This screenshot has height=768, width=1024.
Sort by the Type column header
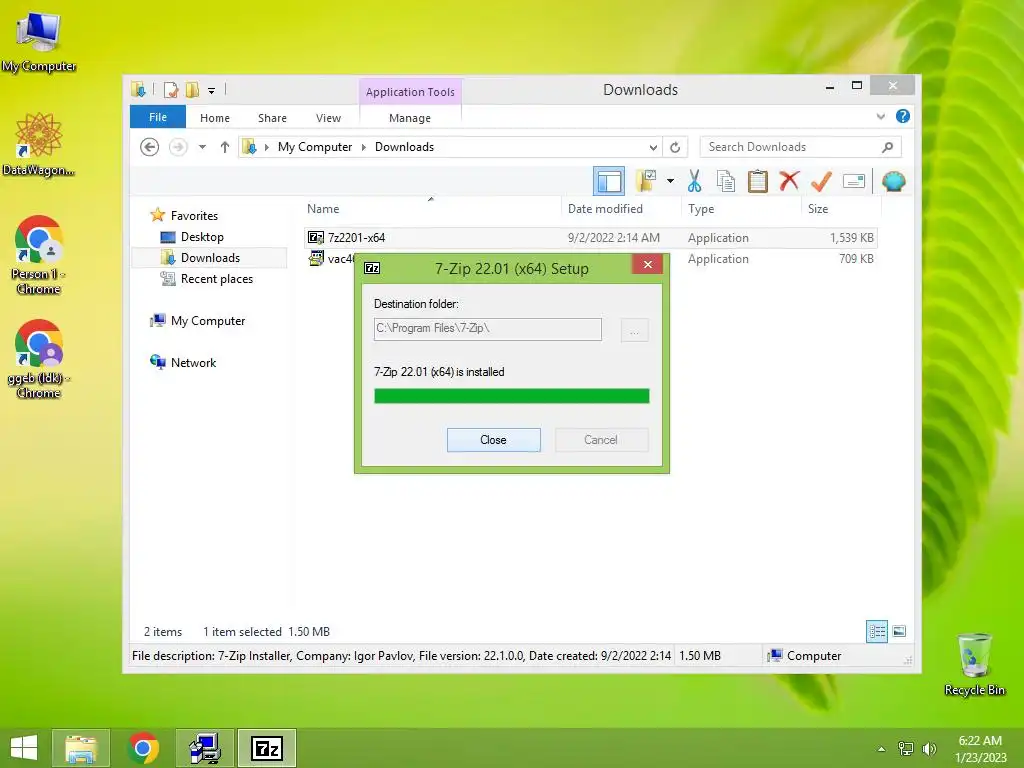click(701, 209)
